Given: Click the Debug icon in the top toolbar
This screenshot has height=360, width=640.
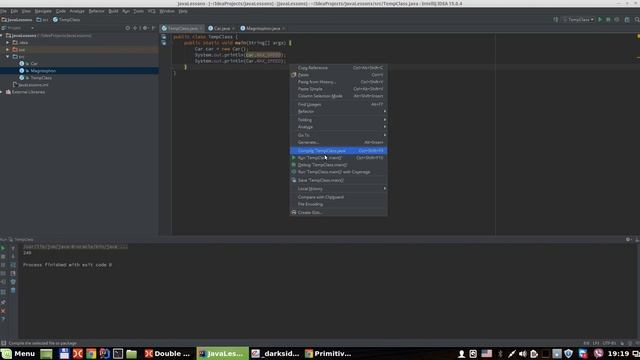Looking at the screenshot, I should click(x=608, y=20).
